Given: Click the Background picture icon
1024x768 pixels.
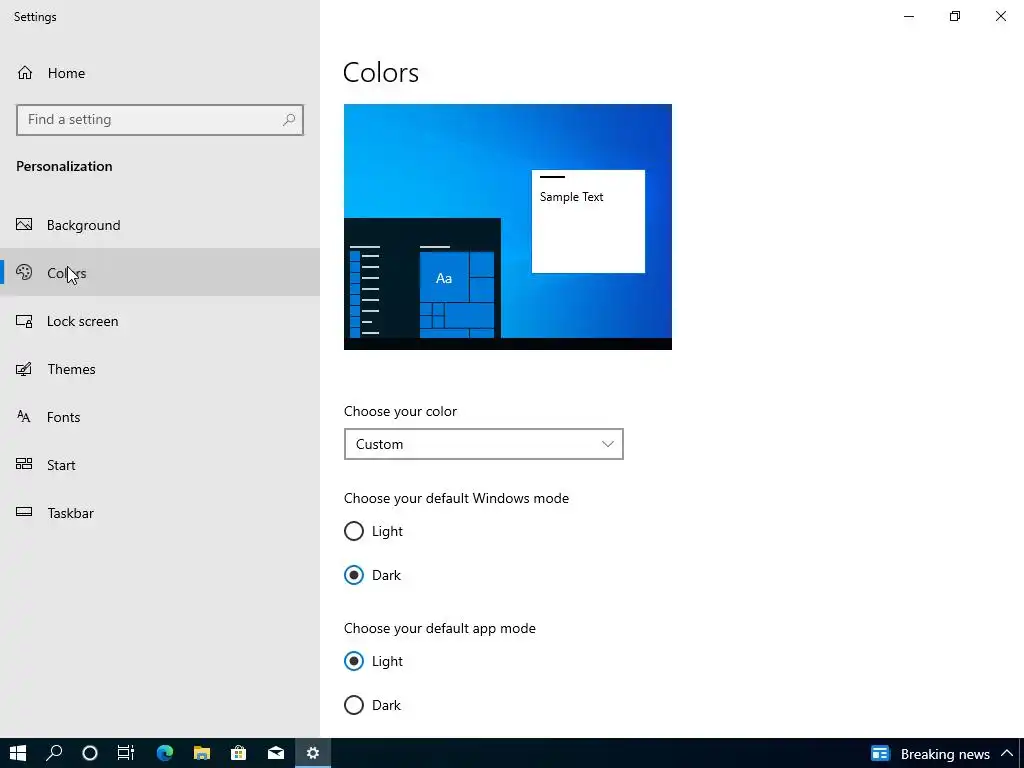Looking at the screenshot, I should click(24, 225).
